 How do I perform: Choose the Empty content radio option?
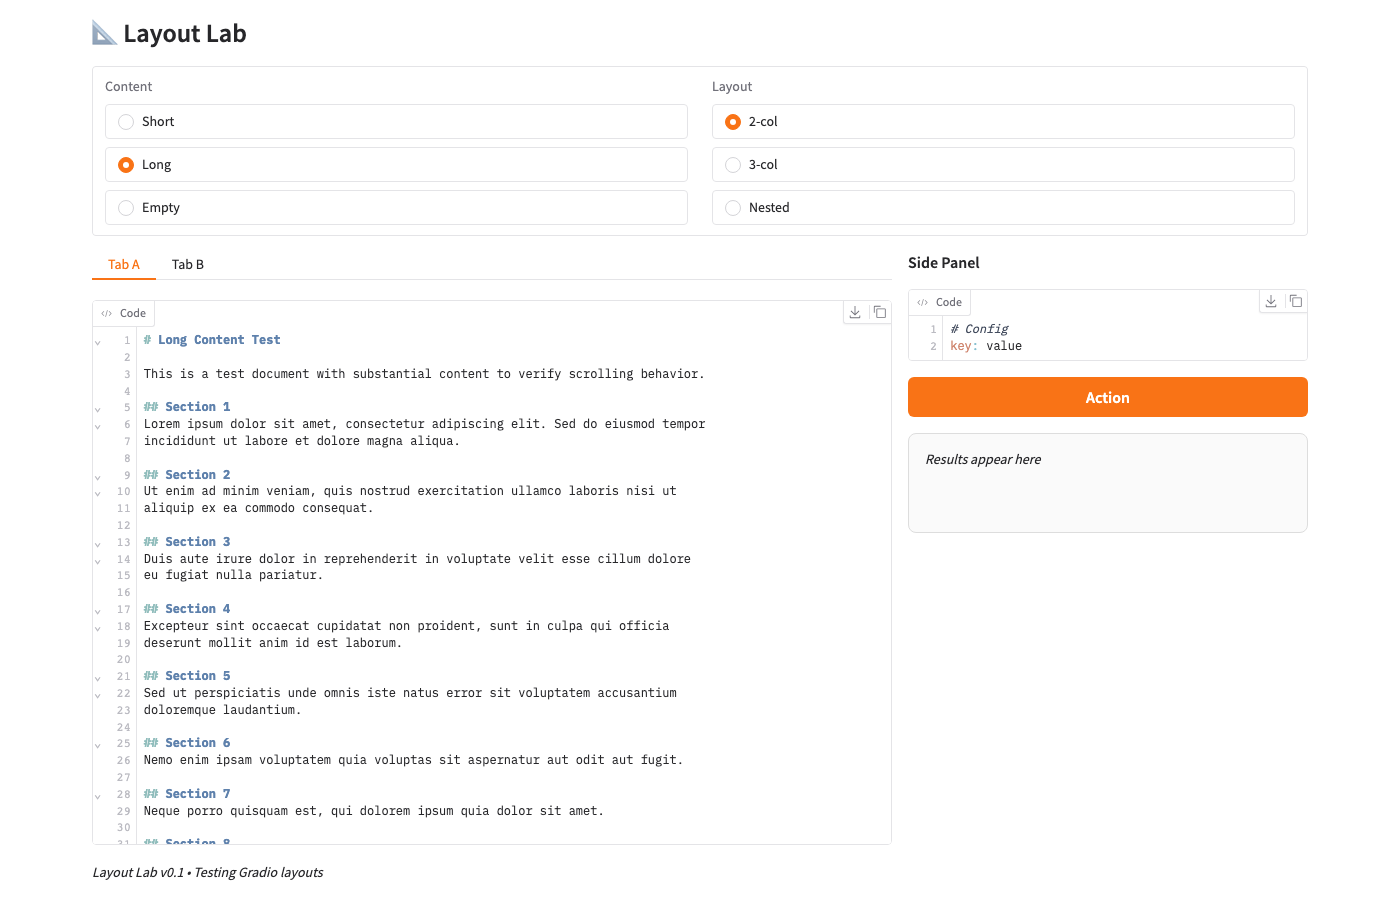(126, 208)
